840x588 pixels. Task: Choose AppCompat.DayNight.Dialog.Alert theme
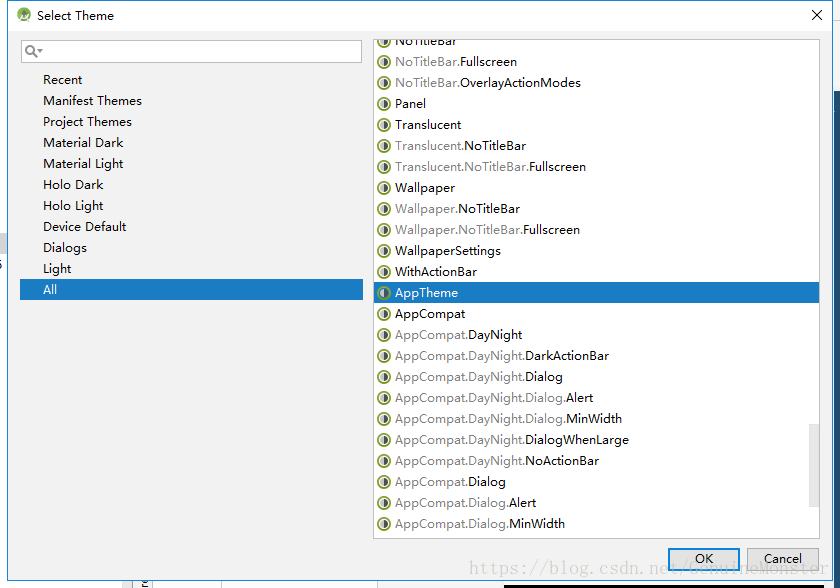(x=596, y=398)
